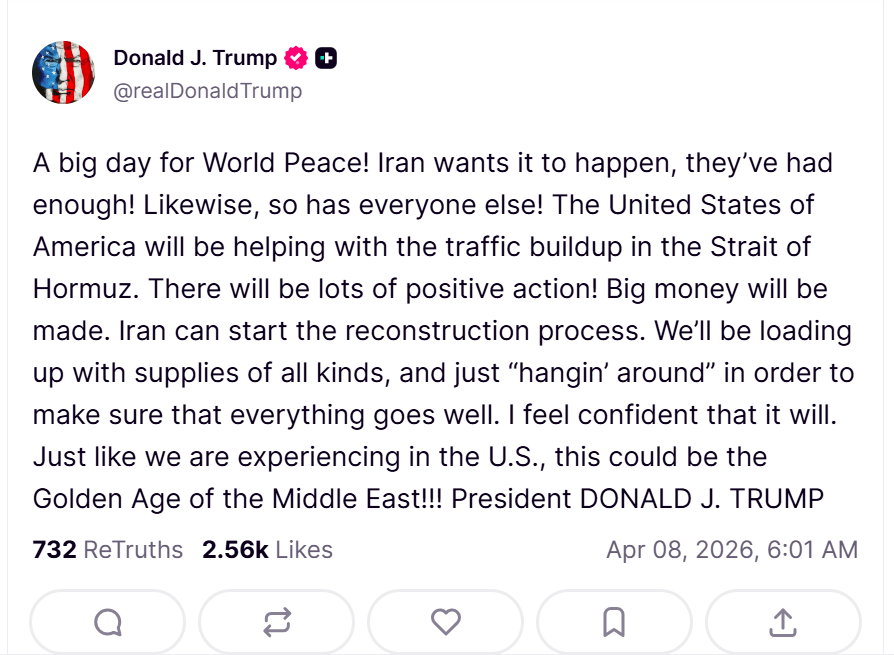
Task: Click the "President DONALD J. TRUMP" signature
Action: tap(638, 498)
